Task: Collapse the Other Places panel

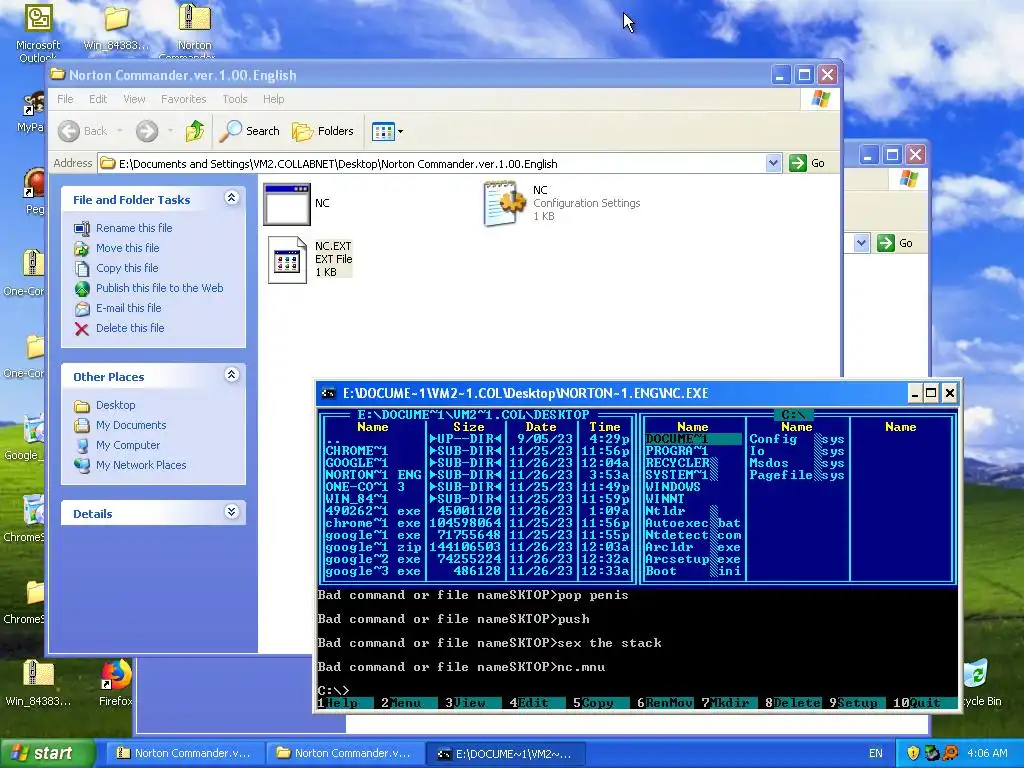Action: (231, 374)
